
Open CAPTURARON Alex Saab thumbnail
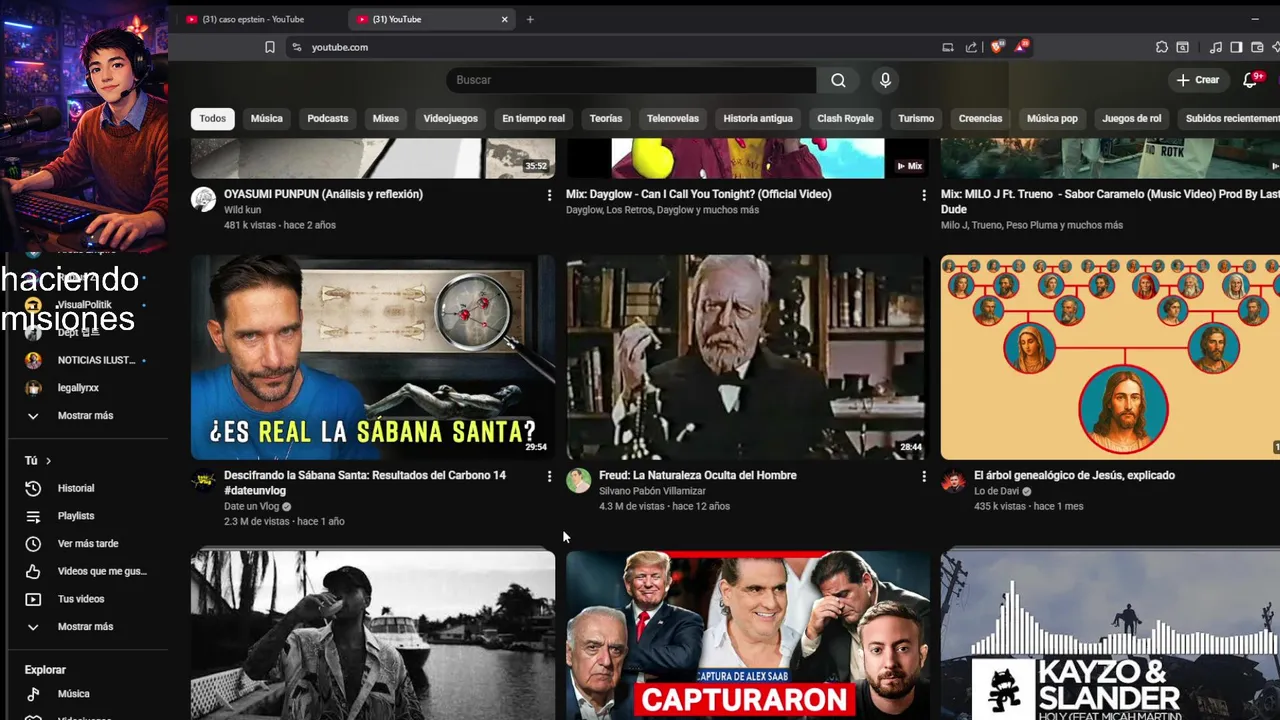748,634
